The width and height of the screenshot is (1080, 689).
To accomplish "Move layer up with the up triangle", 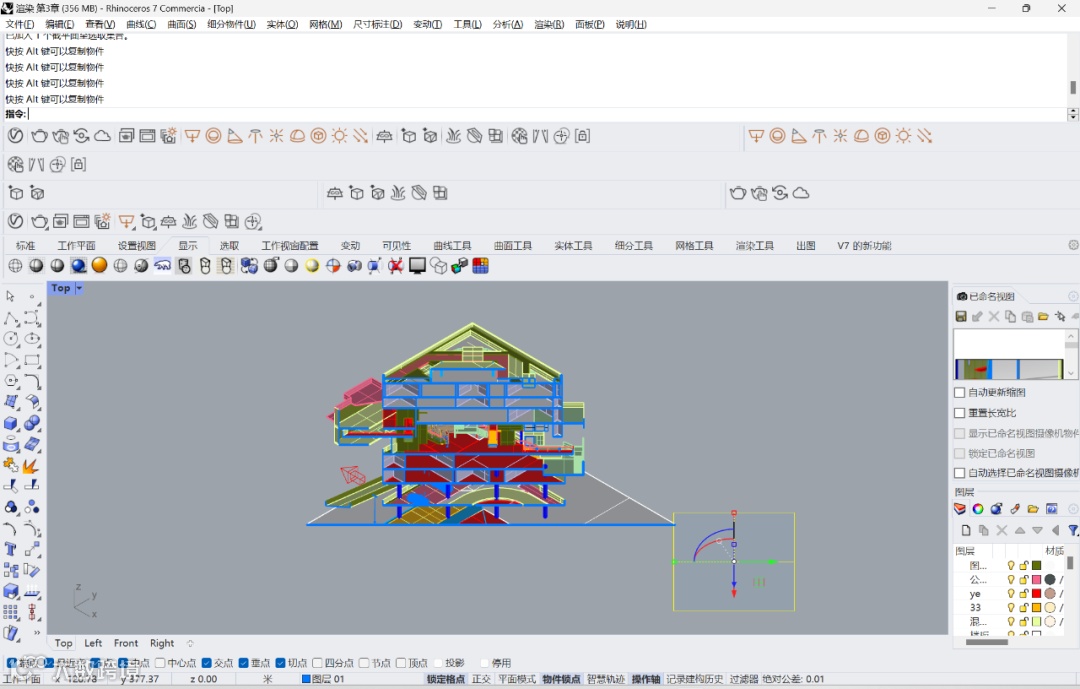I will point(1020,530).
